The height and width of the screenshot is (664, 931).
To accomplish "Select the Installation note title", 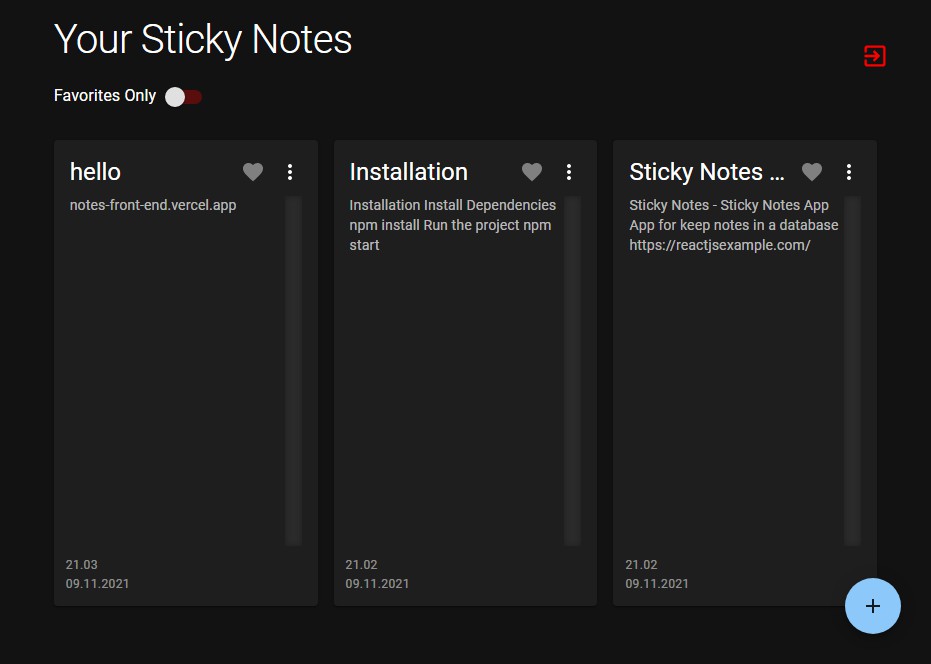I will pyautogui.click(x=408, y=172).
